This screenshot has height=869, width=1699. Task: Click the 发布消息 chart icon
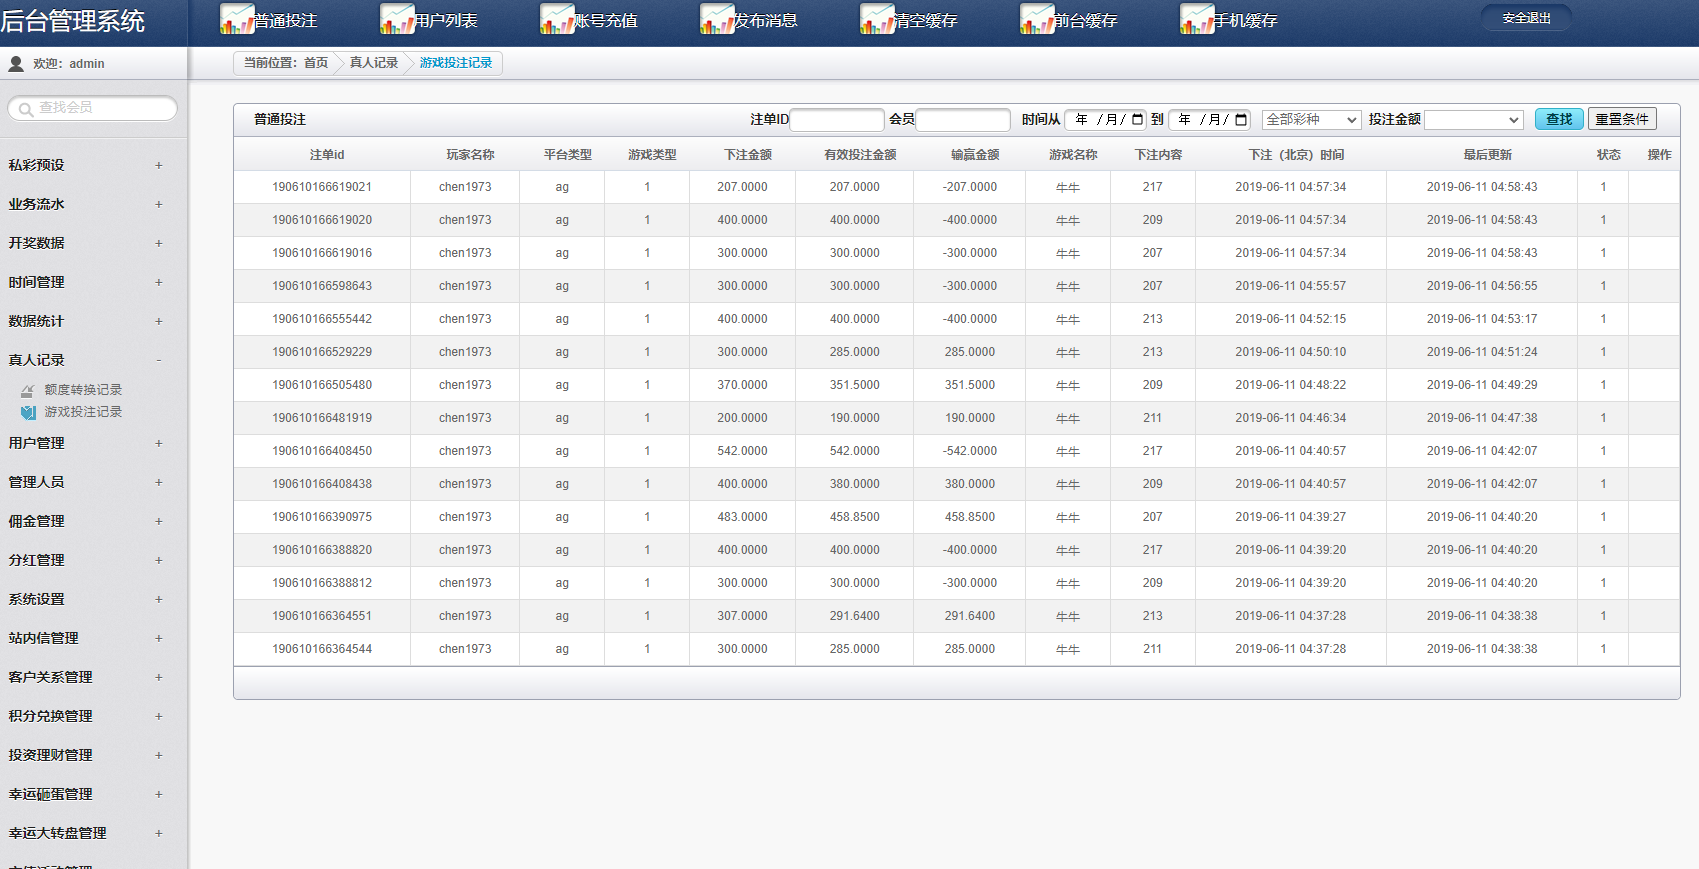(x=717, y=19)
